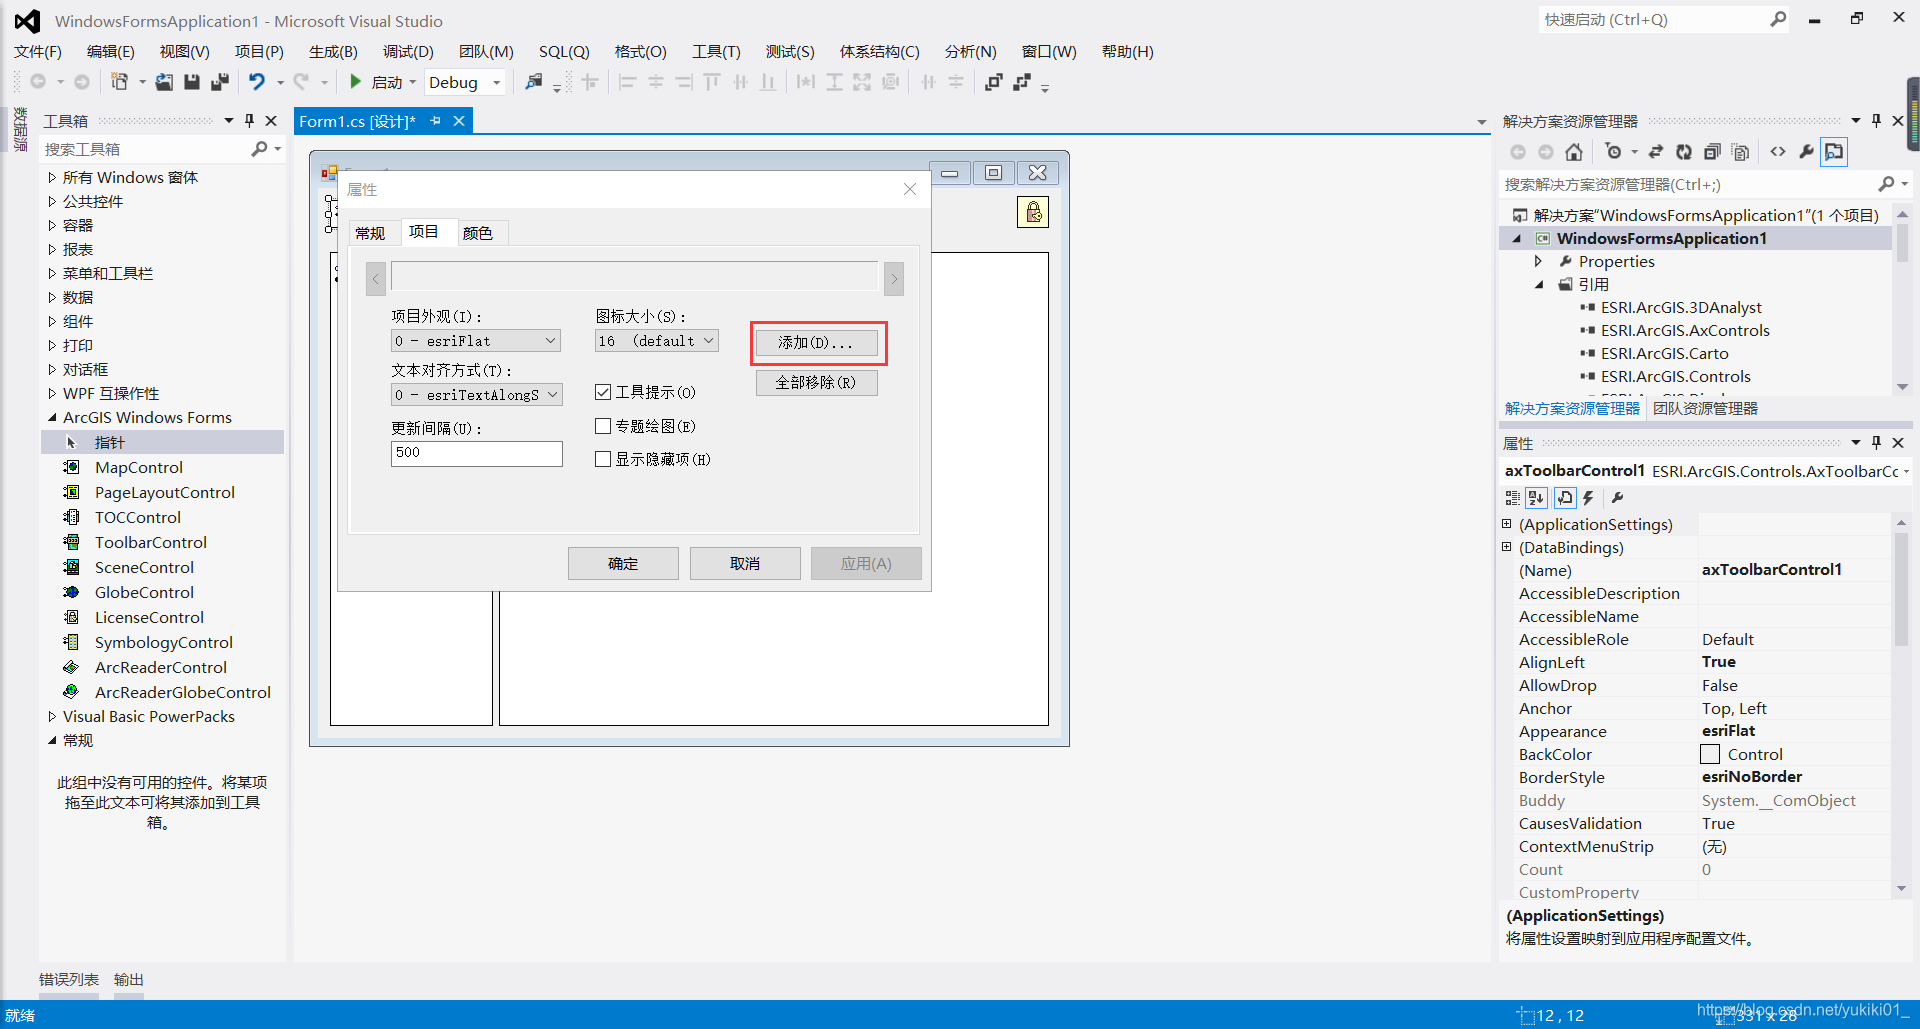Click the Undo icon in the toolbar

257,82
